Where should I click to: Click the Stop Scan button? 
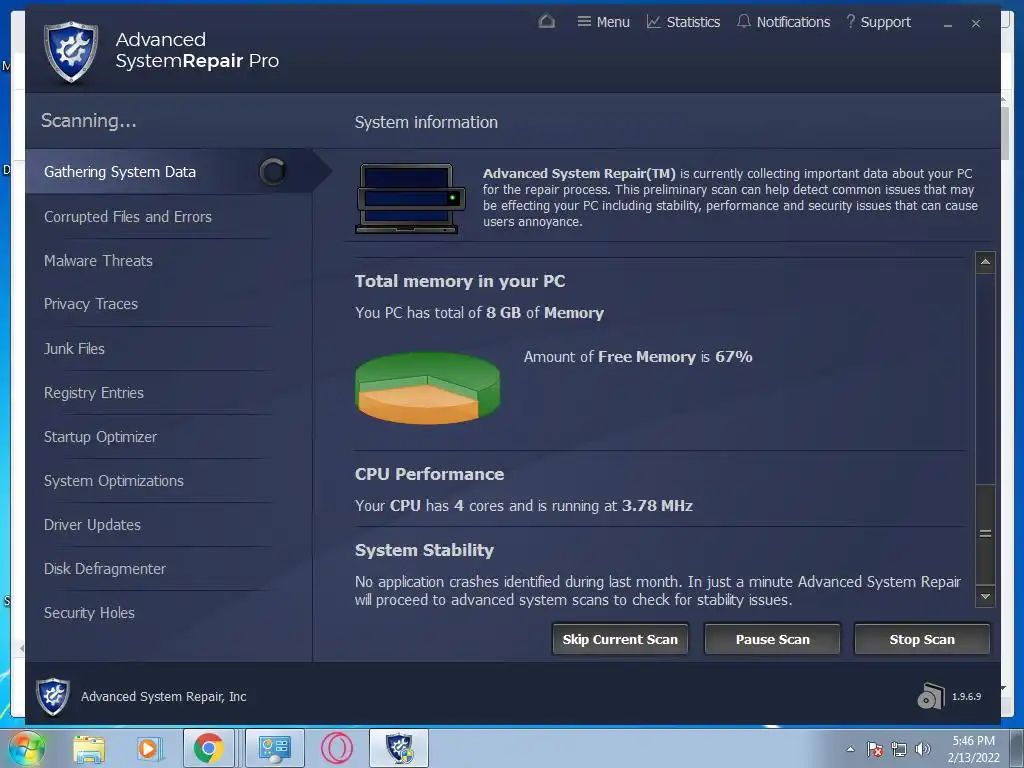(x=921, y=639)
